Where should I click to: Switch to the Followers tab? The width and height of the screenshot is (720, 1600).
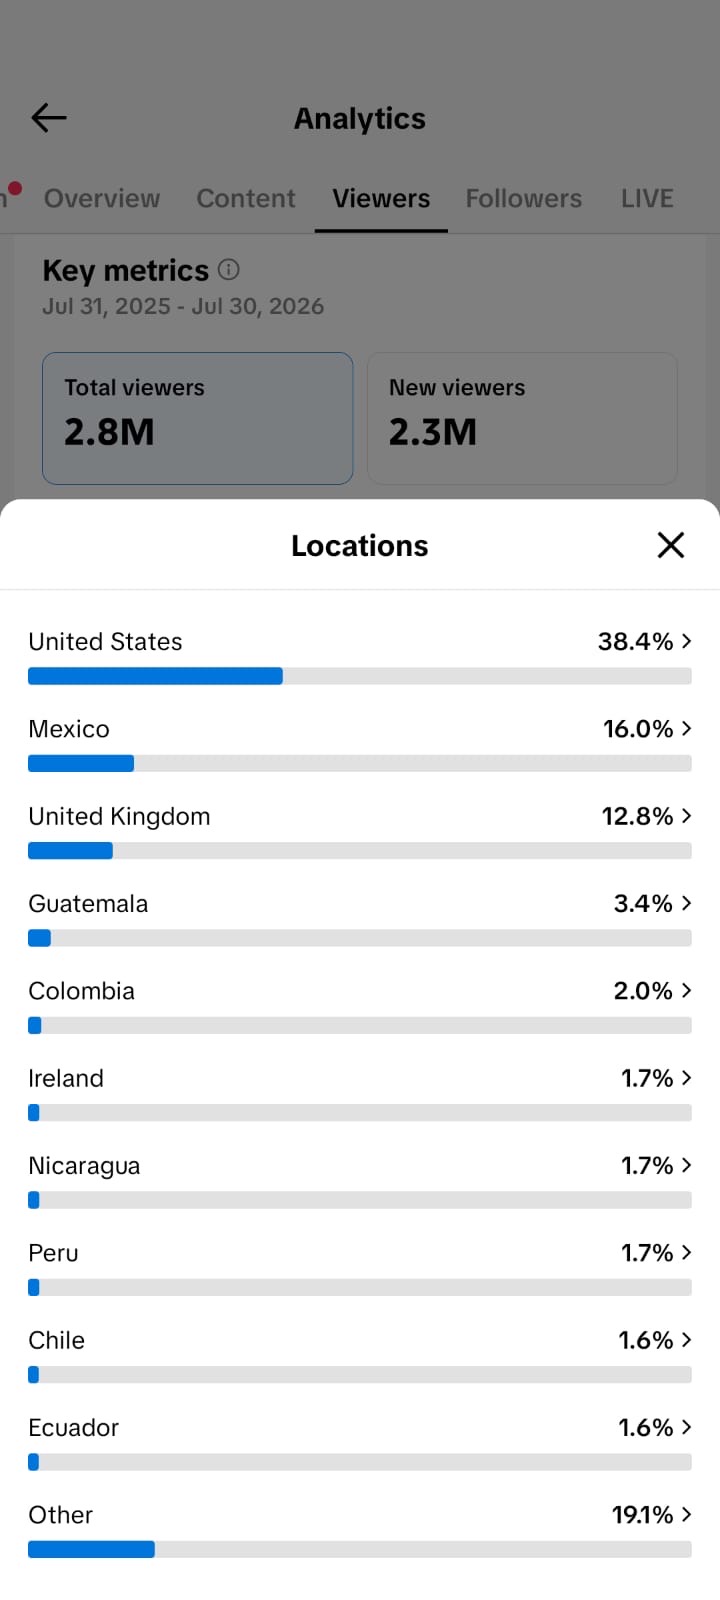click(x=524, y=198)
